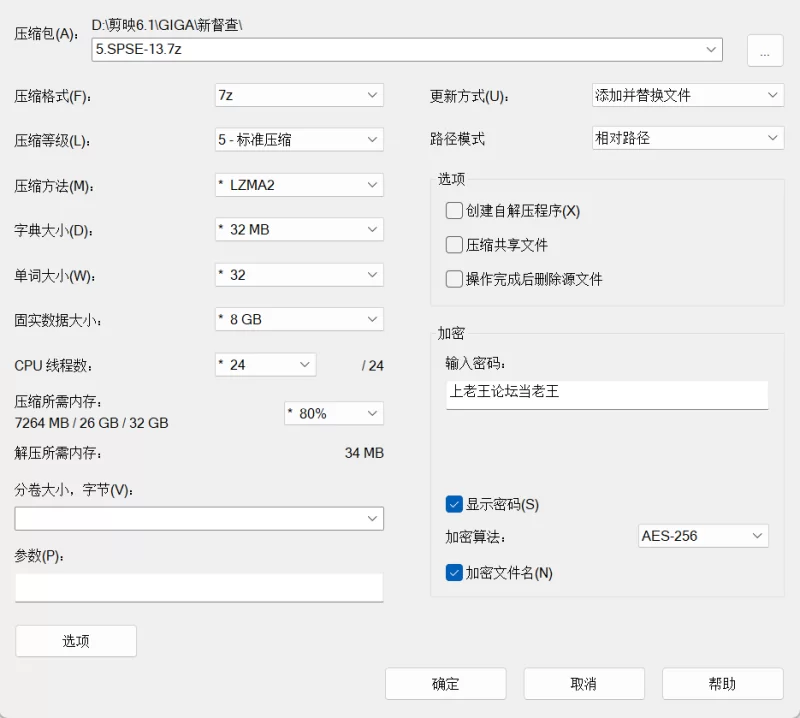Screen dimensions: 800x718
Task: Disable the 加密文件名 checkbox
Action: coord(454,573)
